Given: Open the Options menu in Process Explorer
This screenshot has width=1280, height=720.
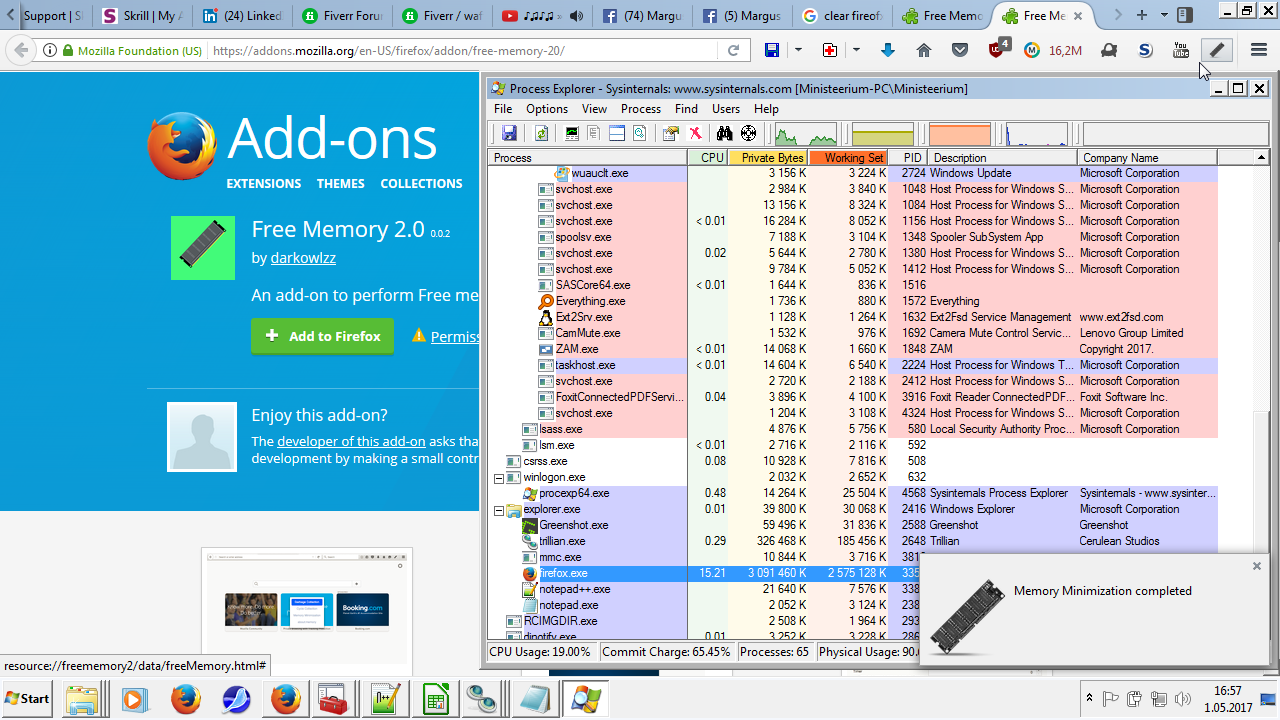Looking at the screenshot, I should [x=547, y=109].
